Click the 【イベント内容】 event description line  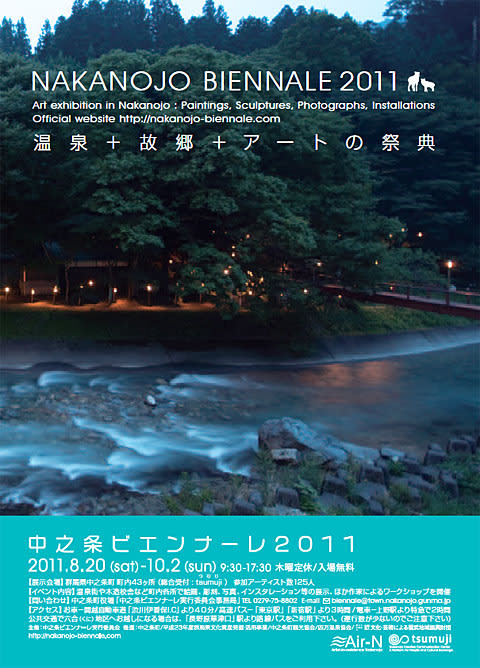(239, 592)
